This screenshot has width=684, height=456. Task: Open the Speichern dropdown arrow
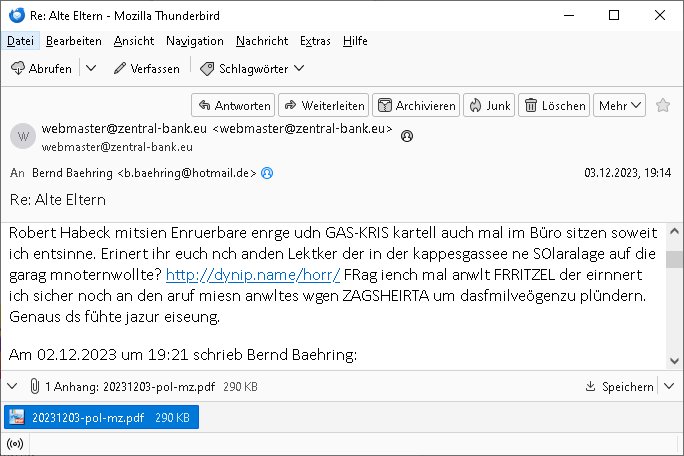pyautogui.click(x=665, y=386)
